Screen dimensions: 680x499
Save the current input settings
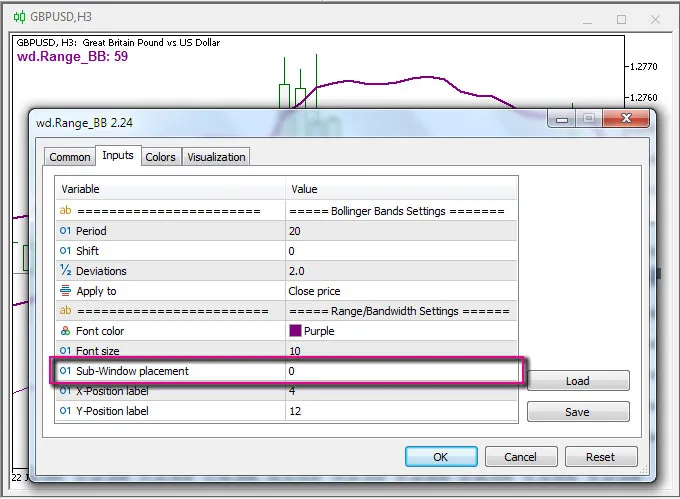point(577,412)
